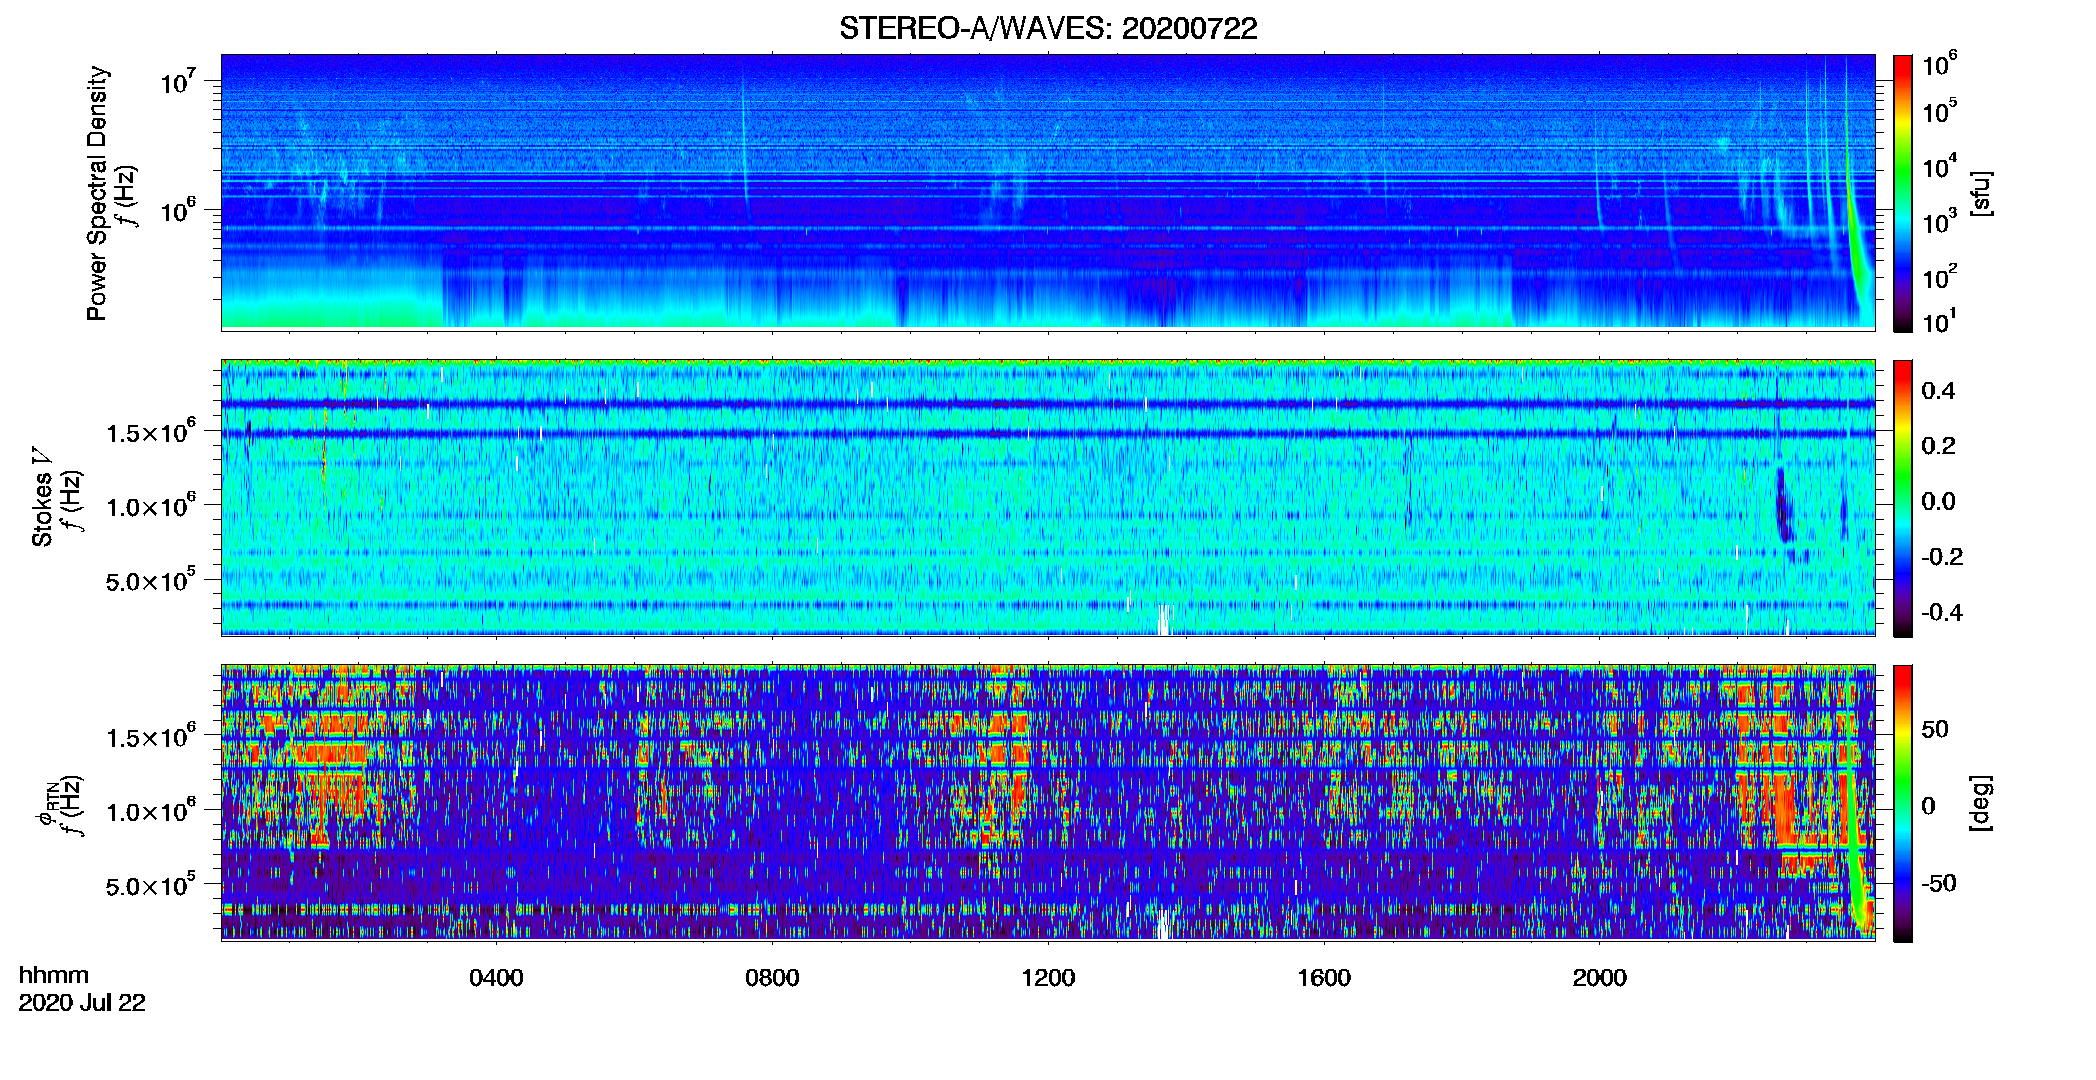Click the -0.2 label on Stokes V color bar
The width and height of the screenshot is (2096, 1080).
point(1941,556)
